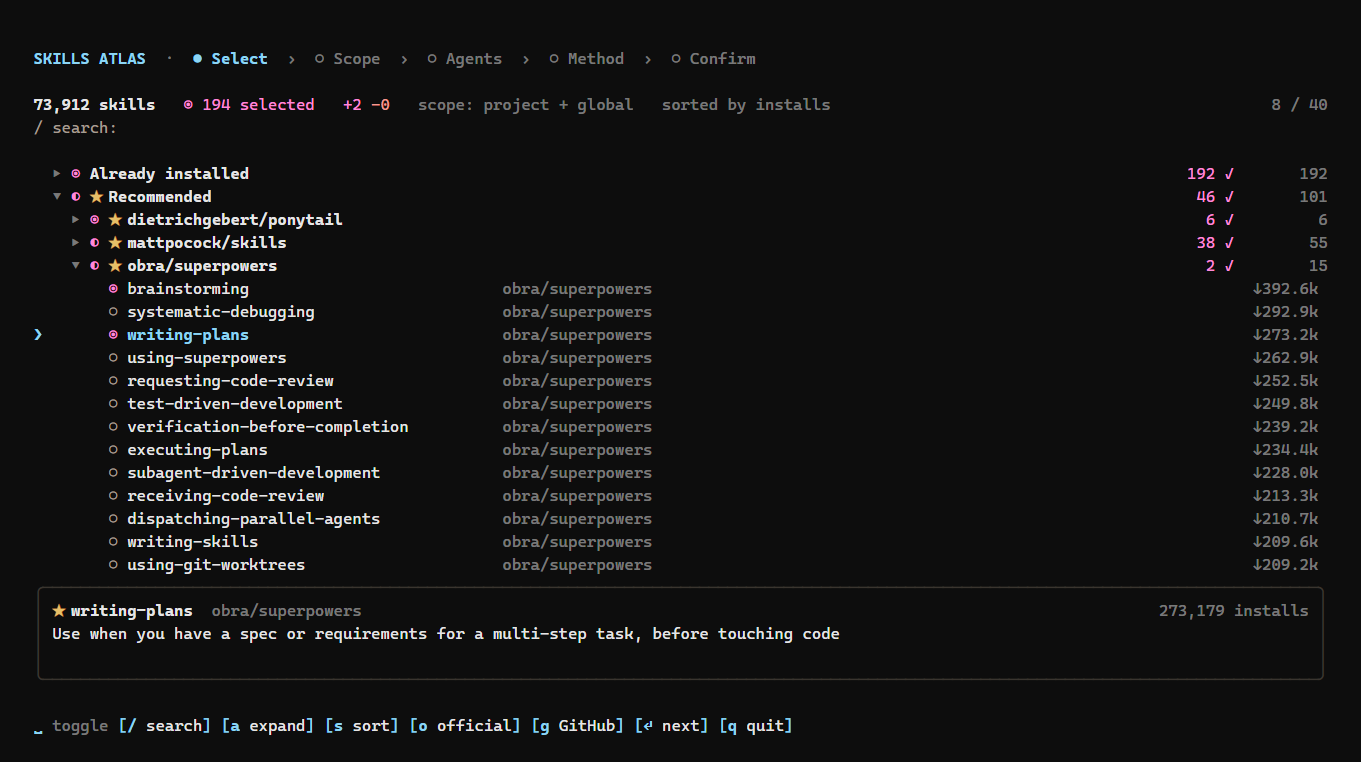Screen dimensions: 1361x762
Task: Click the row cursor arrow at writing-plans
Action: click(x=38, y=335)
